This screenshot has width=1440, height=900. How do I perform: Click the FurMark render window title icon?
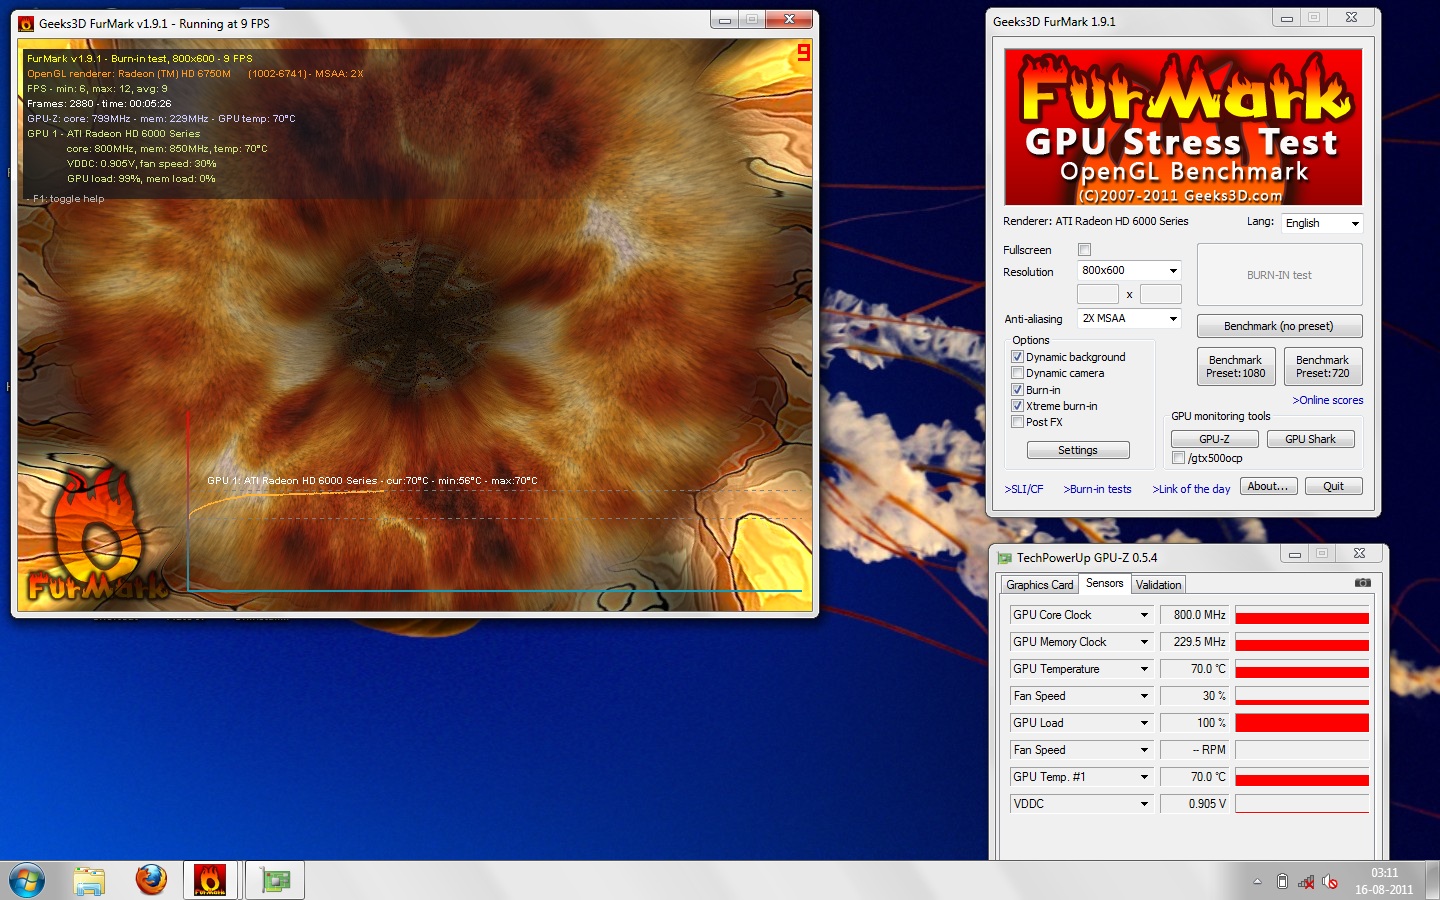click(27, 23)
